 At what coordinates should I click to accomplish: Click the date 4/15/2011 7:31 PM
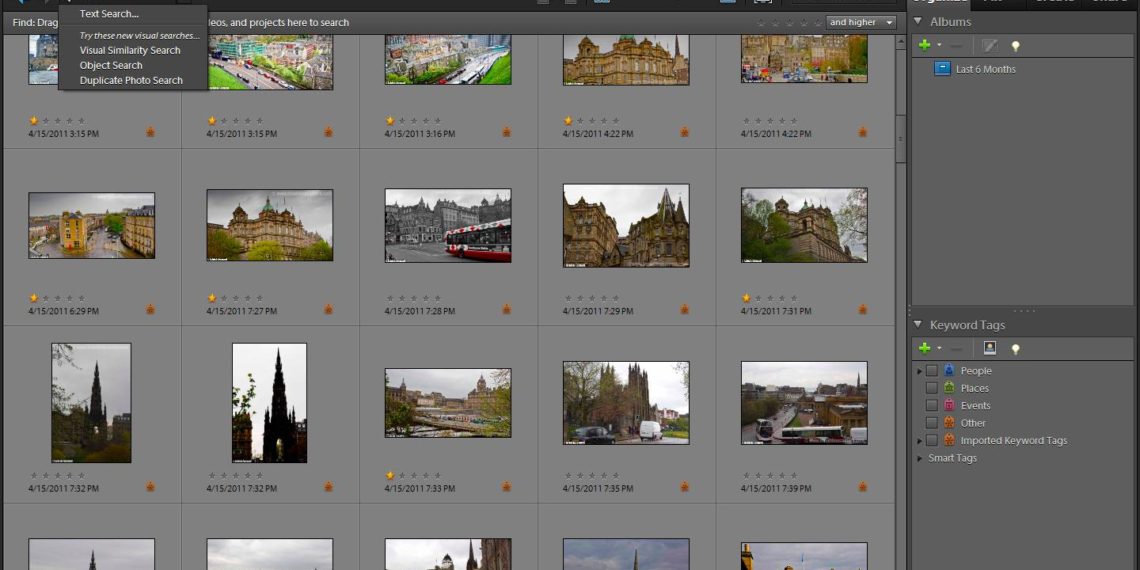click(x=776, y=311)
